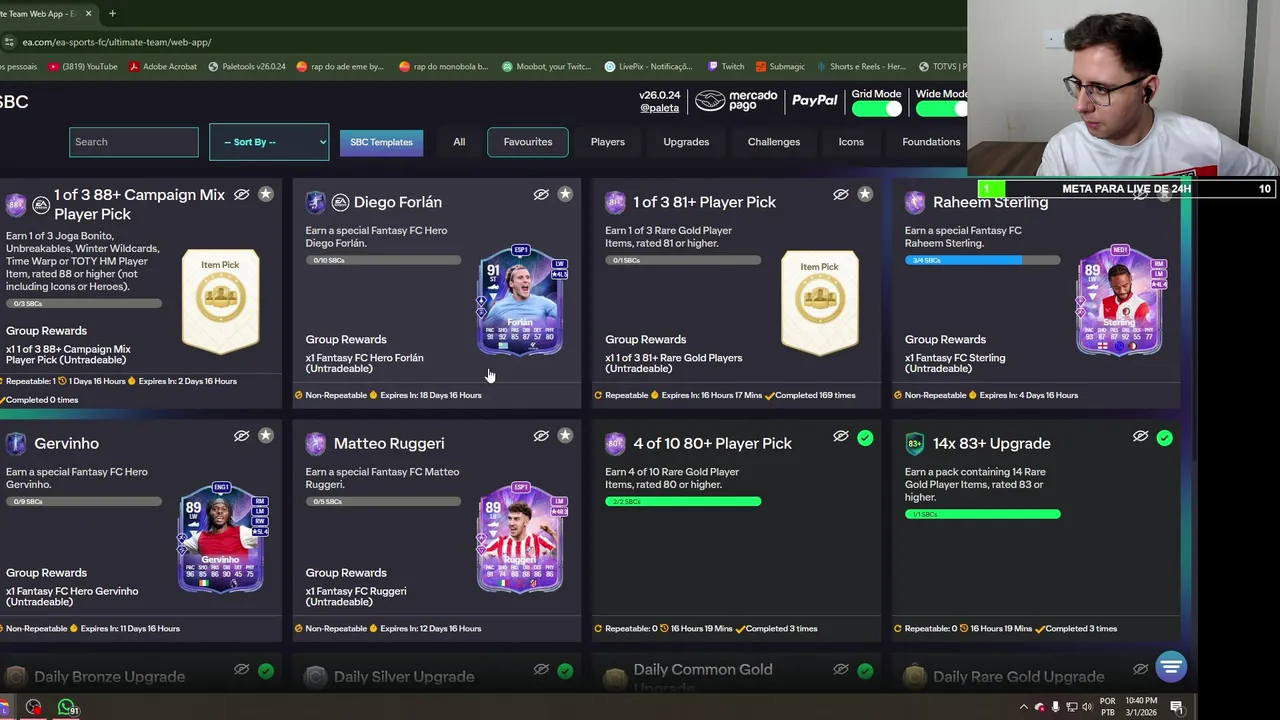The width and height of the screenshot is (1280, 720).
Task: Select the Icons filter tab
Action: coord(851,142)
